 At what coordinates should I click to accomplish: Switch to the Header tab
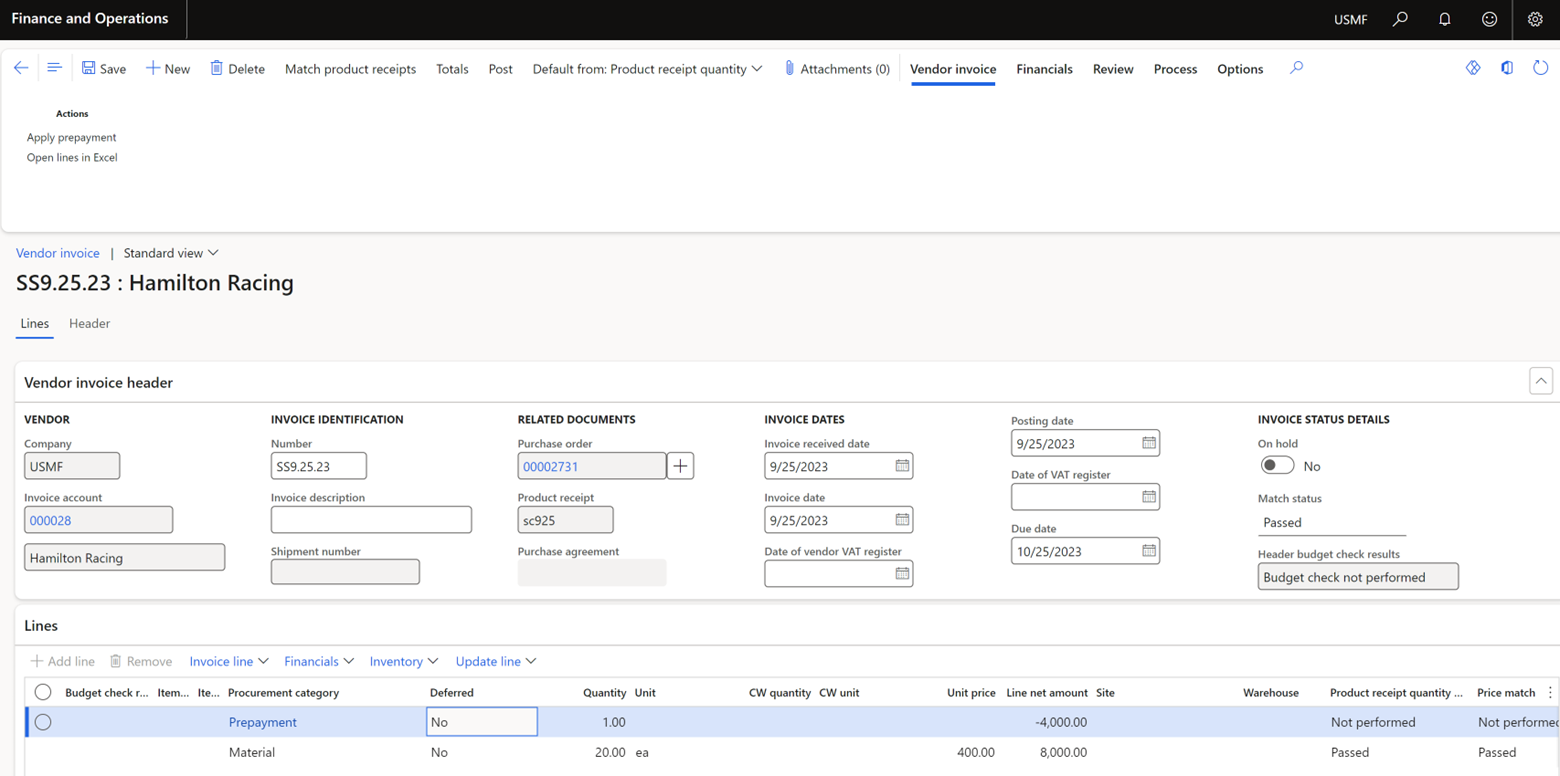coord(89,323)
